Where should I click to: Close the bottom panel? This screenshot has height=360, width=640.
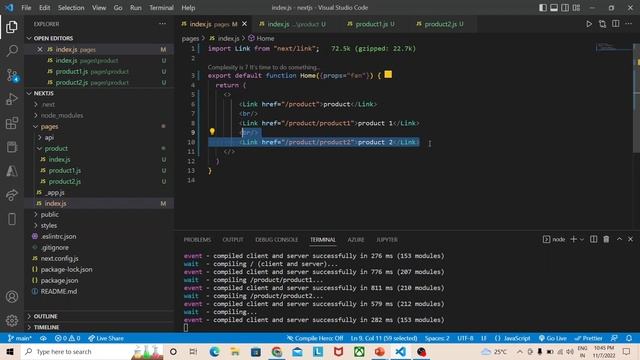coord(630,239)
